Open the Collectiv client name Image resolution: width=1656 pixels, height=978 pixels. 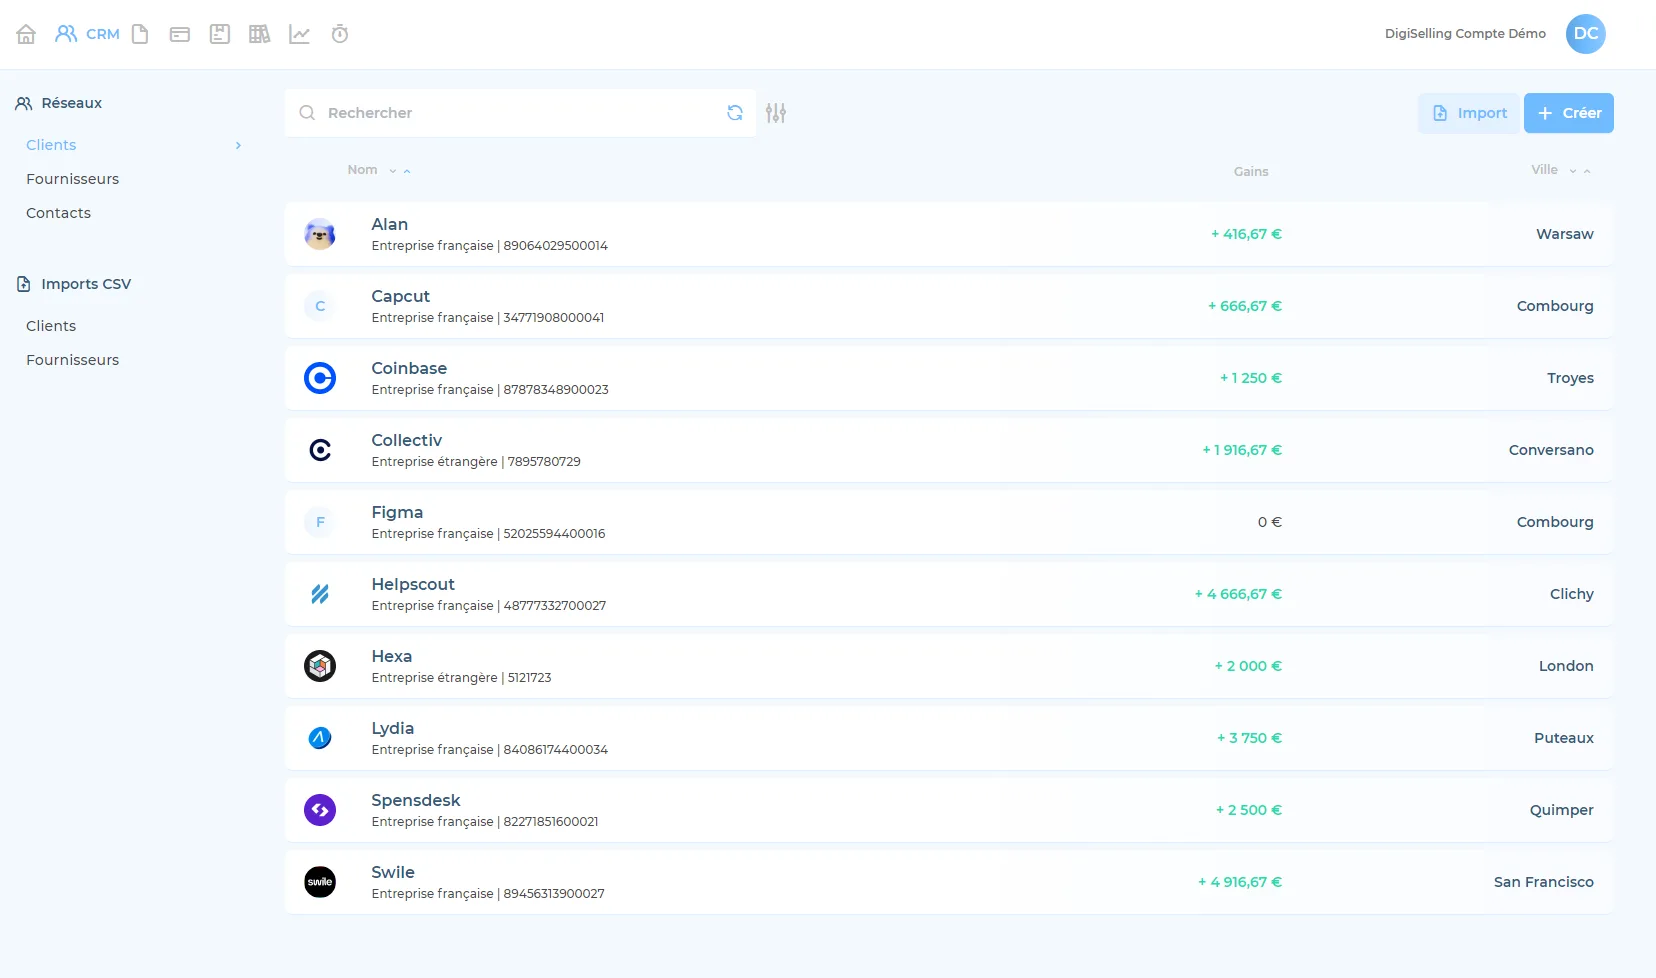tap(406, 441)
